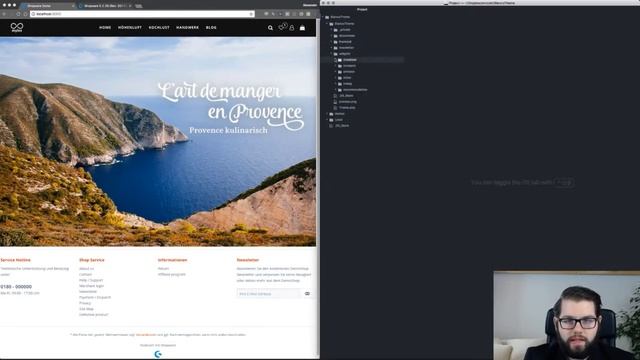Open the HÖHENLUFT navigation category

pyautogui.click(x=130, y=28)
